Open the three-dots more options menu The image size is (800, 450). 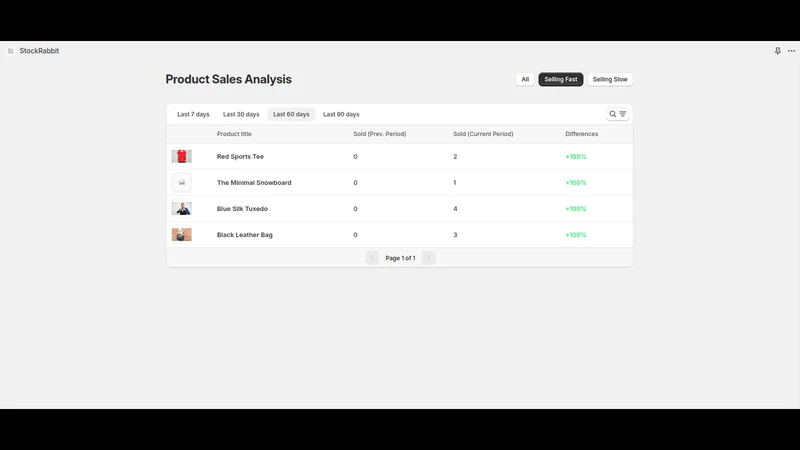[x=791, y=51]
